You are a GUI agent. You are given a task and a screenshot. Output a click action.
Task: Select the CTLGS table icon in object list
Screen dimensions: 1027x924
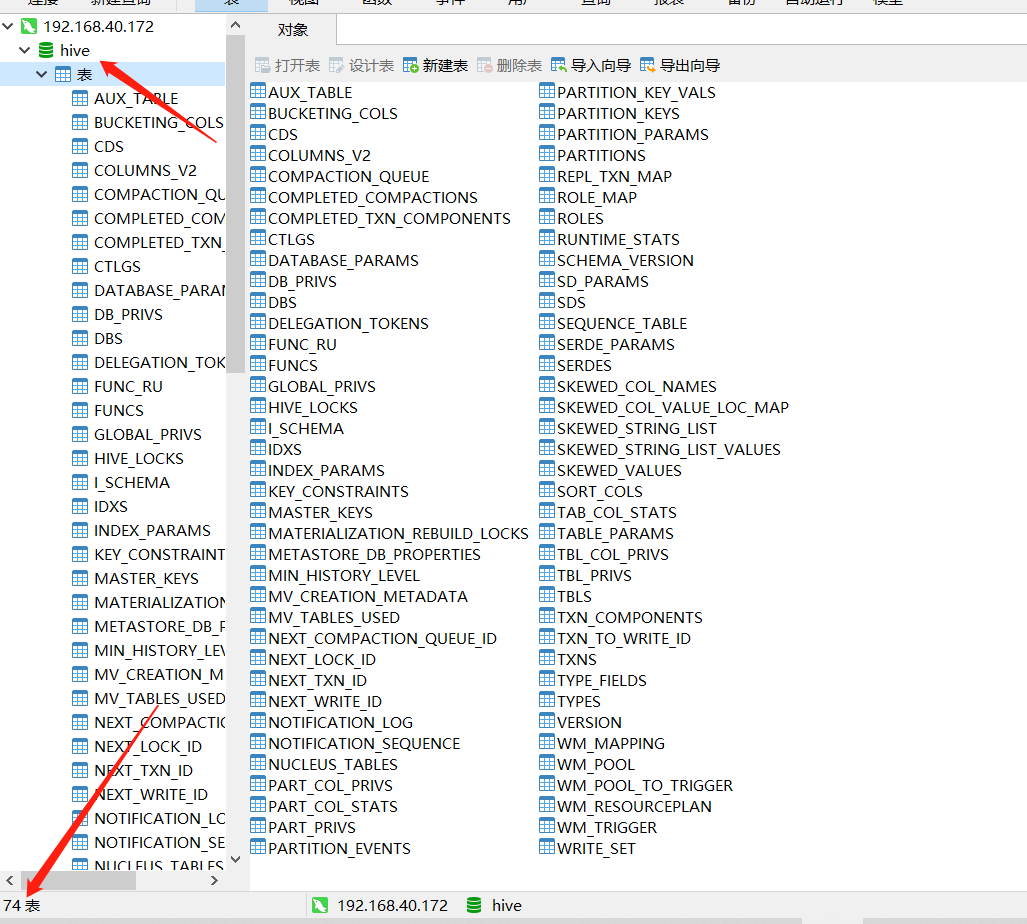click(258, 238)
